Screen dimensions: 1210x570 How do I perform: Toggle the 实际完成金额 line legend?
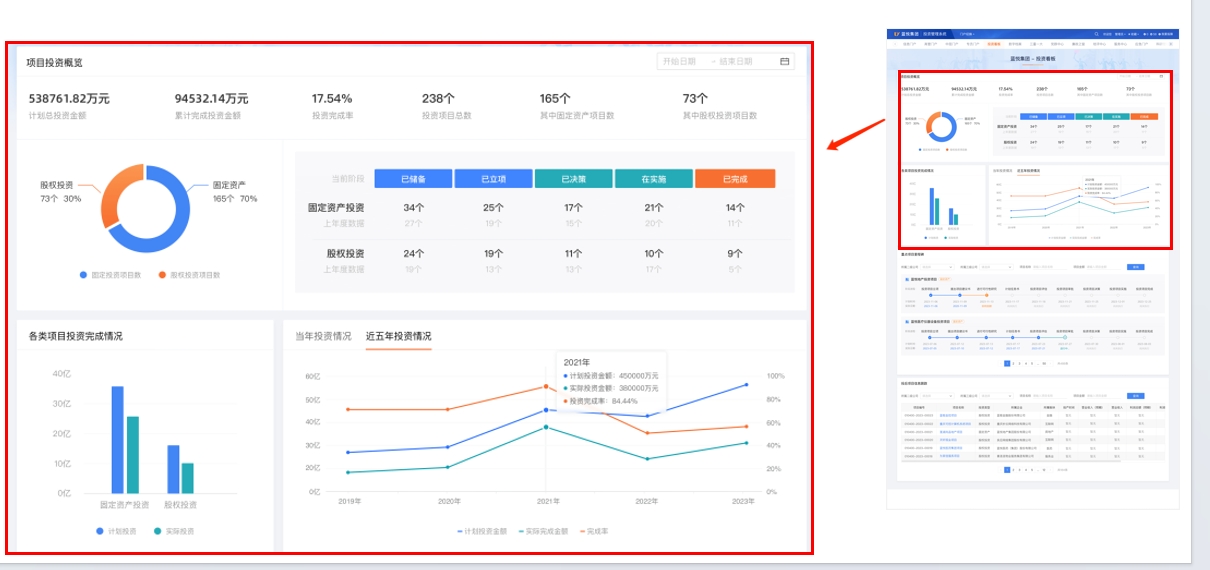coord(544,531)
